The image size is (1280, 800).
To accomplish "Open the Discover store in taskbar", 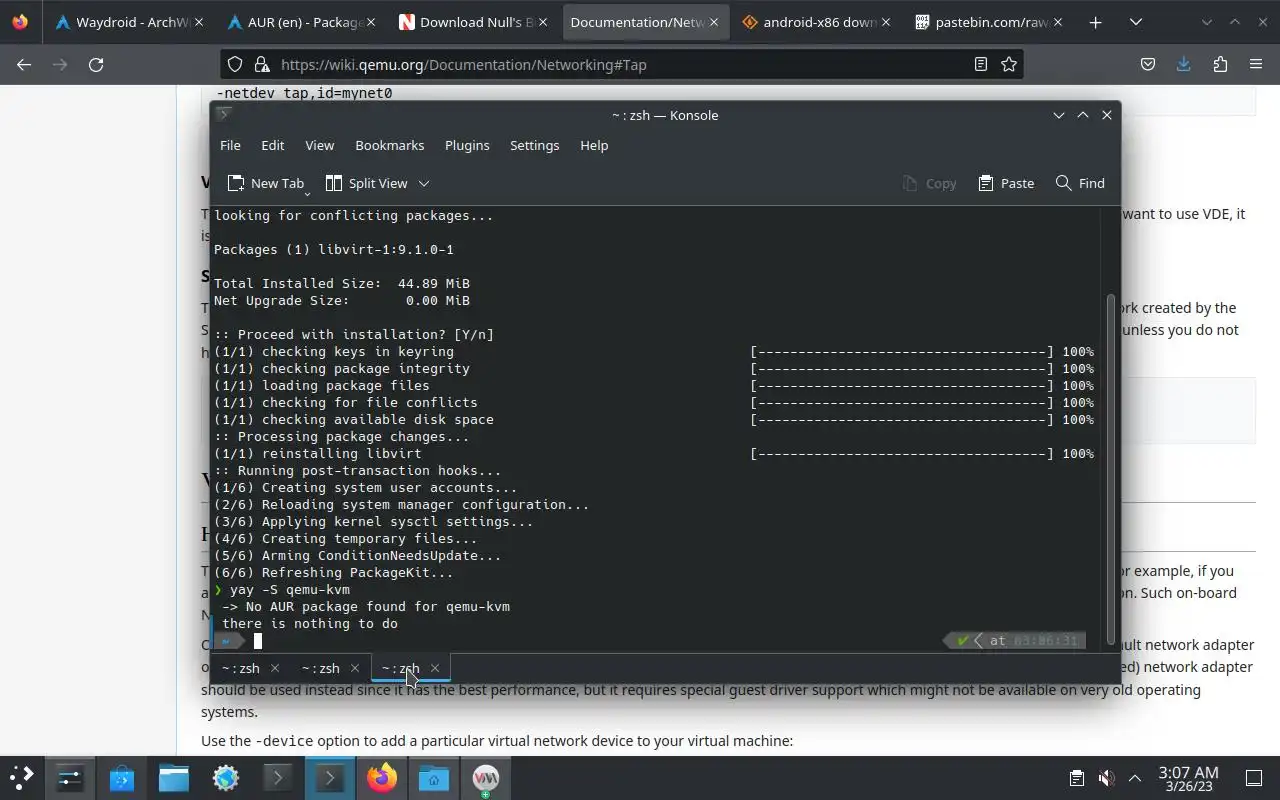I will (122, 777).
